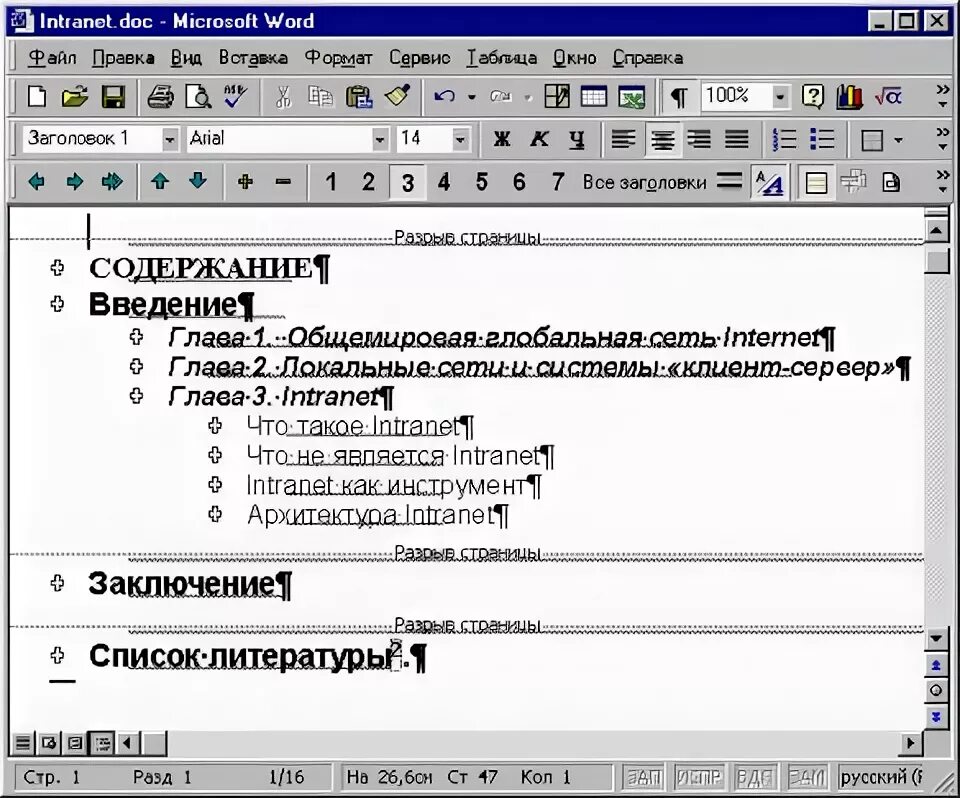The height and width of the screenshot is (798, 960).
Task: Open the Таблица menu
Action: click(x=501, y=58)
